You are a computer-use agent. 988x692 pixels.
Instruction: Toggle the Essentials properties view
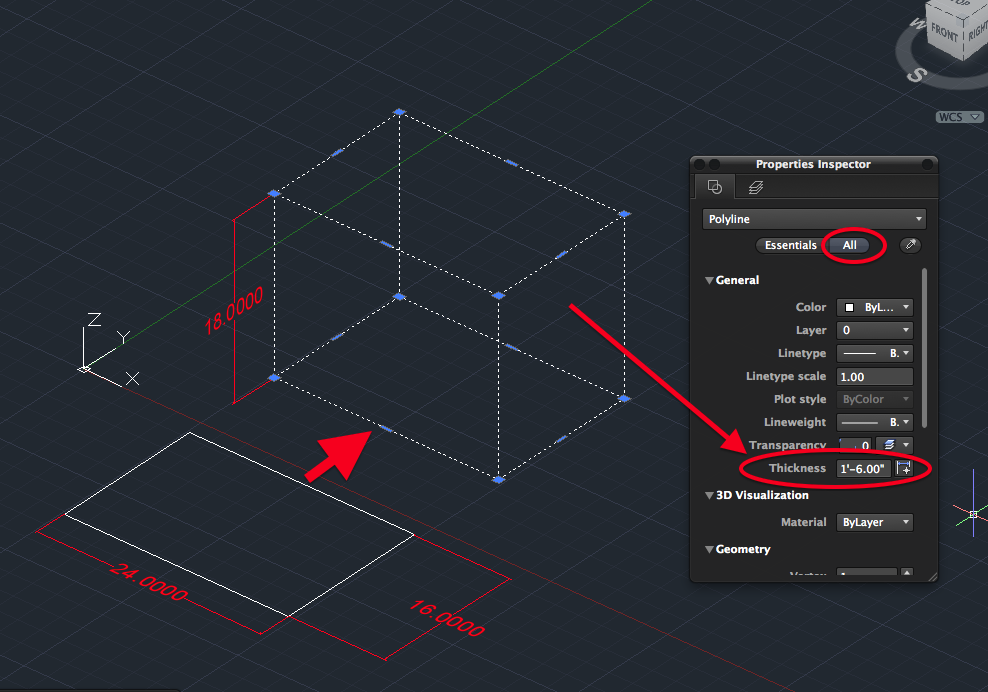pyautogui.click(x=791, y=245)
